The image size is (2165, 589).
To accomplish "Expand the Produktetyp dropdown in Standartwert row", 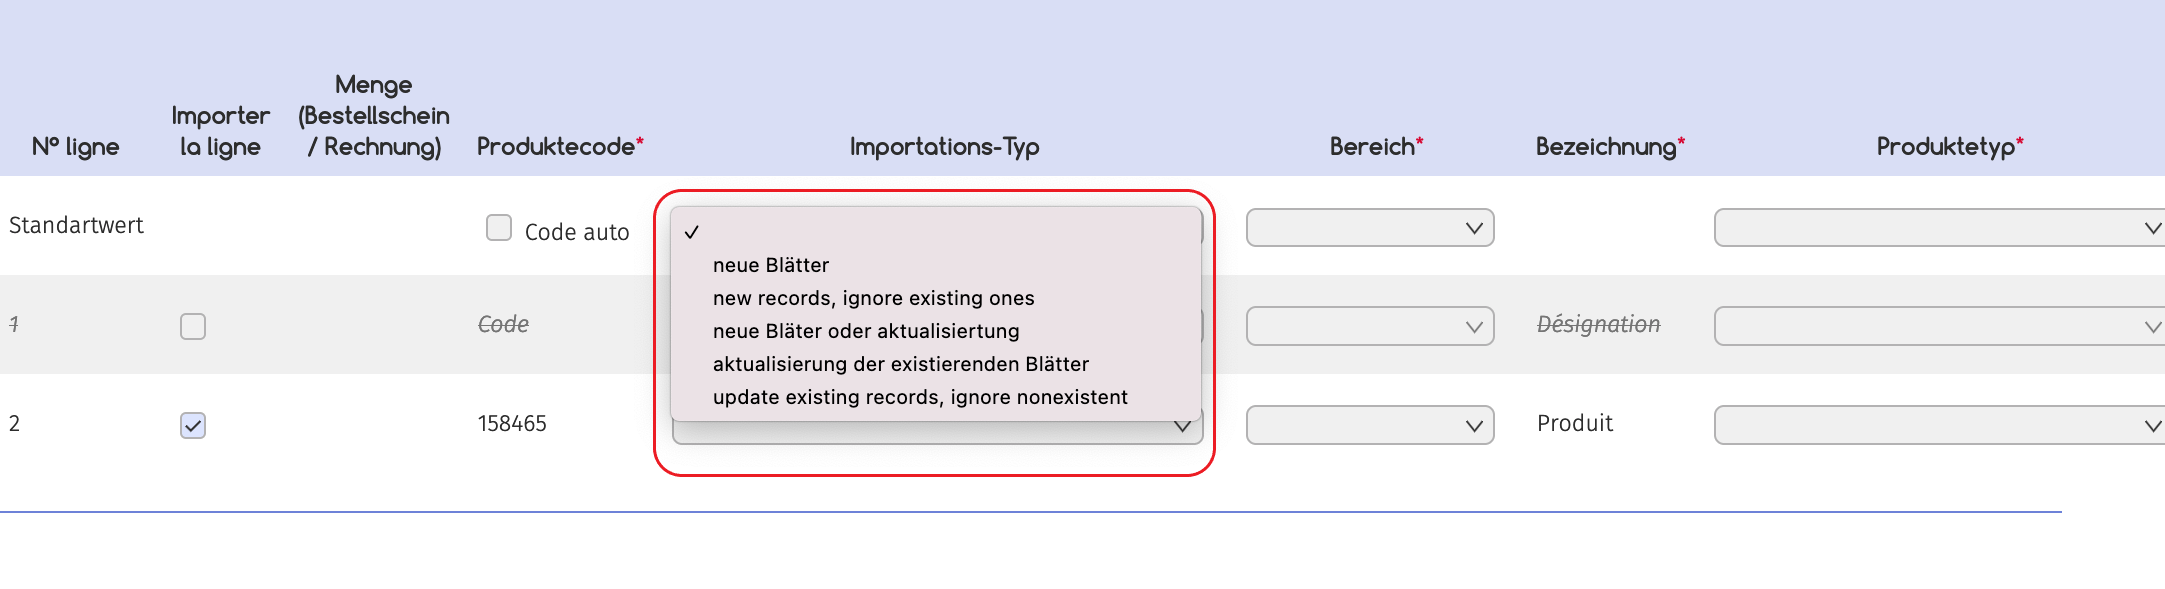I will (x=1939, y=228).
